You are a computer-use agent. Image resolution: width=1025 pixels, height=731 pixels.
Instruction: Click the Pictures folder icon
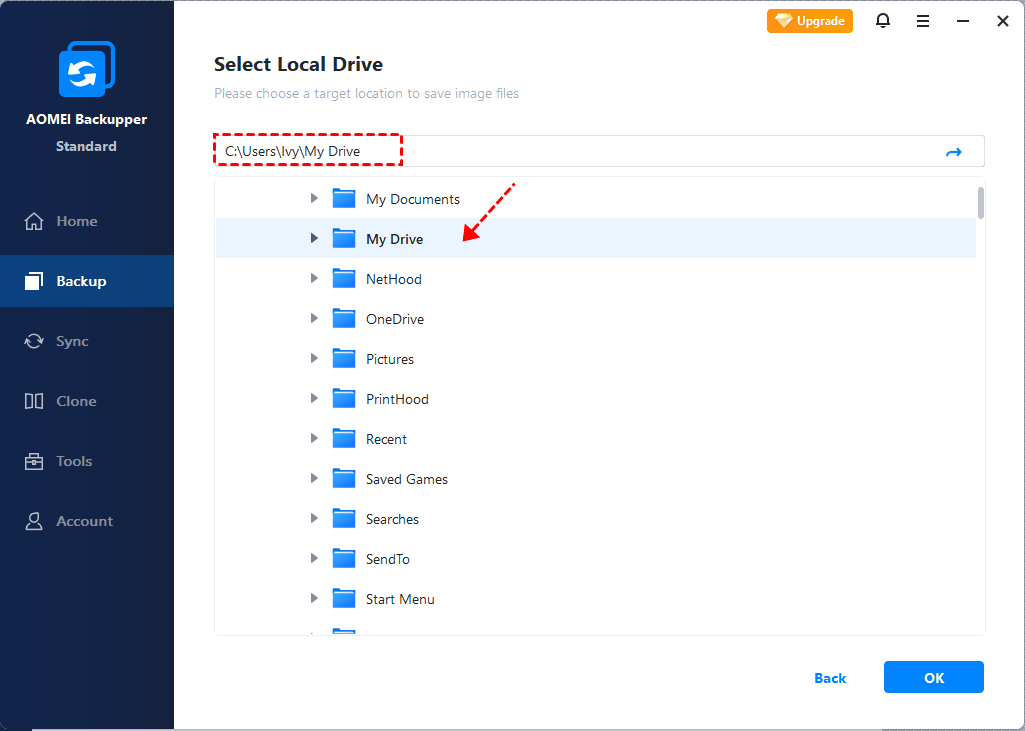344,358
